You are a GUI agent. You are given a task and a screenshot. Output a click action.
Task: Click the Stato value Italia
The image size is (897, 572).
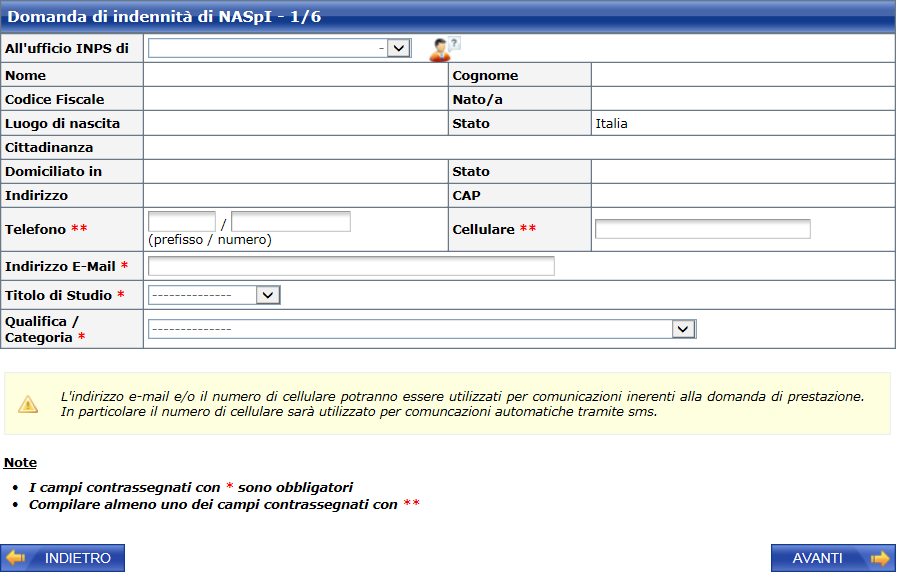click(x=612, y=124)
